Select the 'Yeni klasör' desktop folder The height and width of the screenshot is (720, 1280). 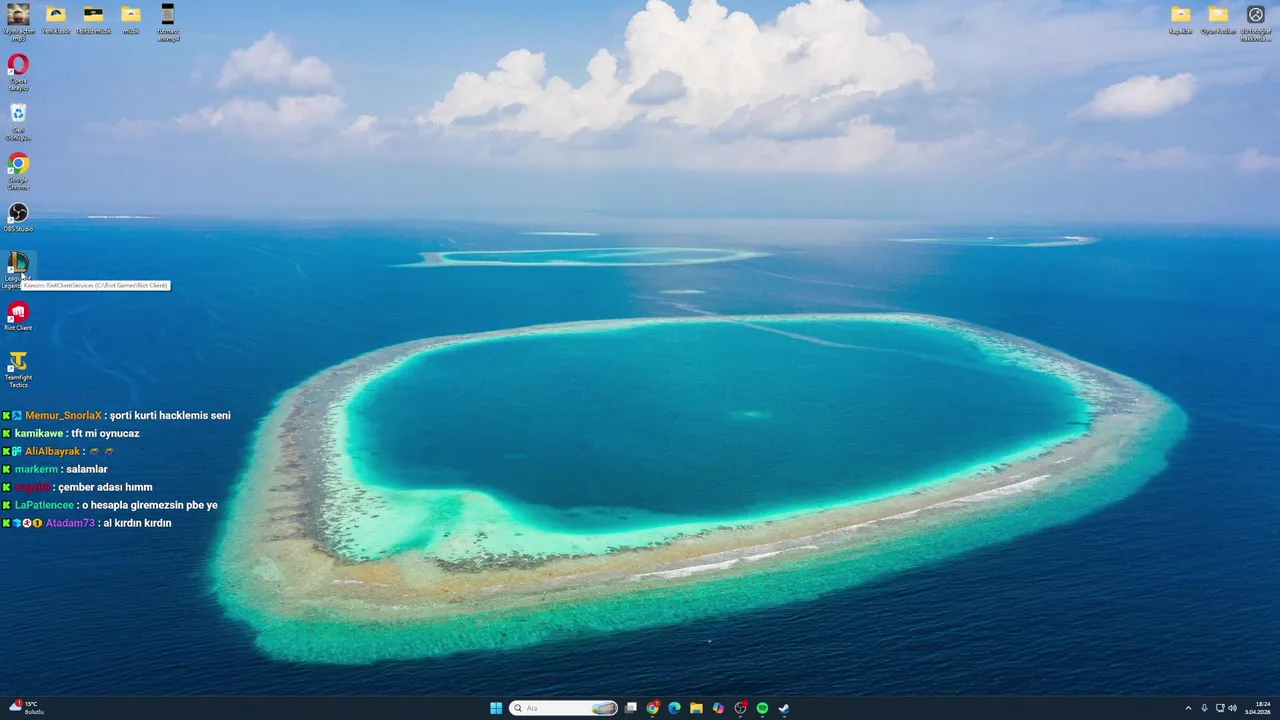pyautogui.click(x=56, y=19)
